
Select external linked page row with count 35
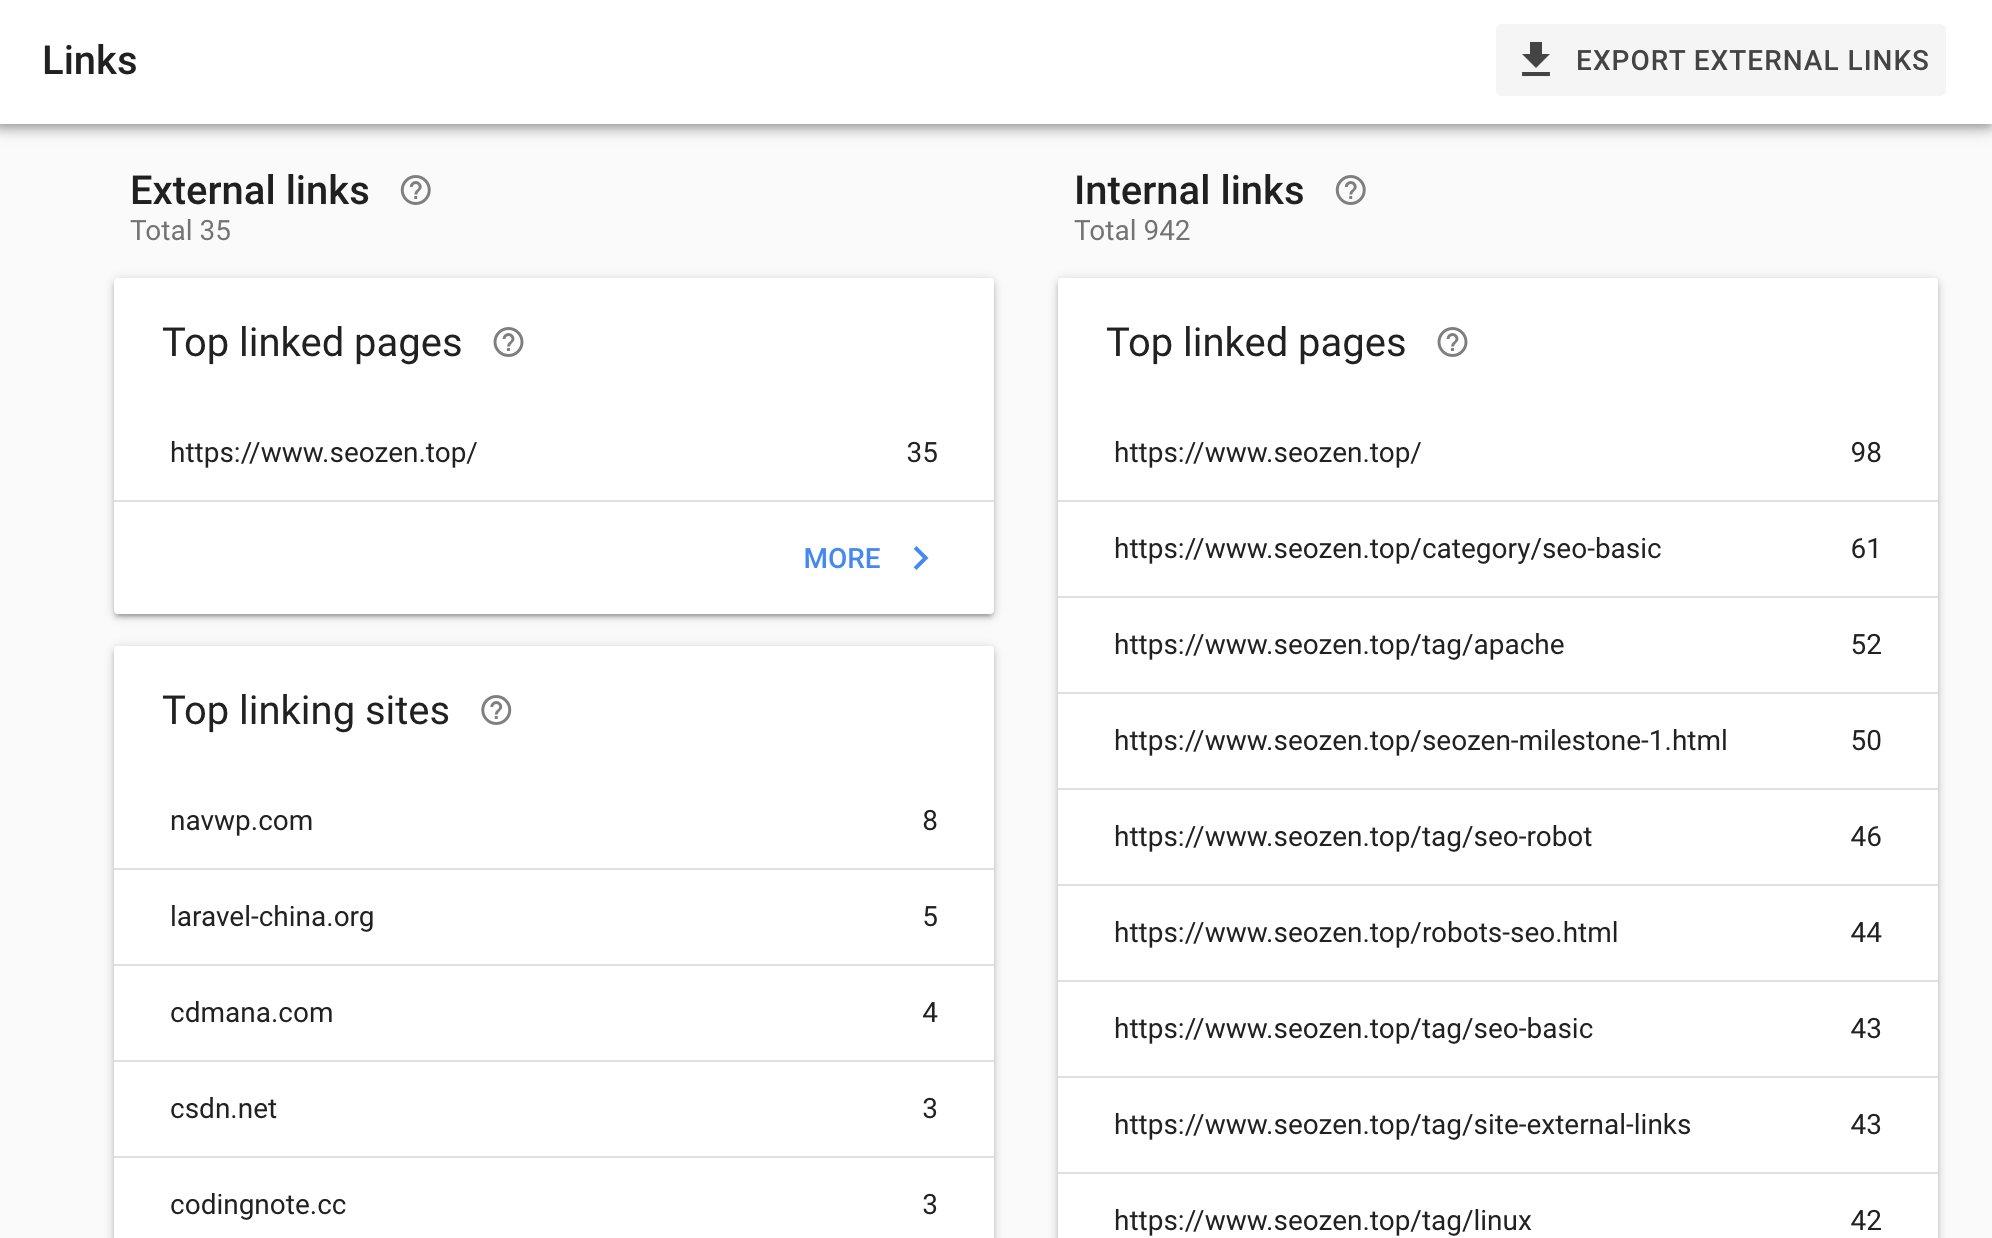click(x=554, y=453)
